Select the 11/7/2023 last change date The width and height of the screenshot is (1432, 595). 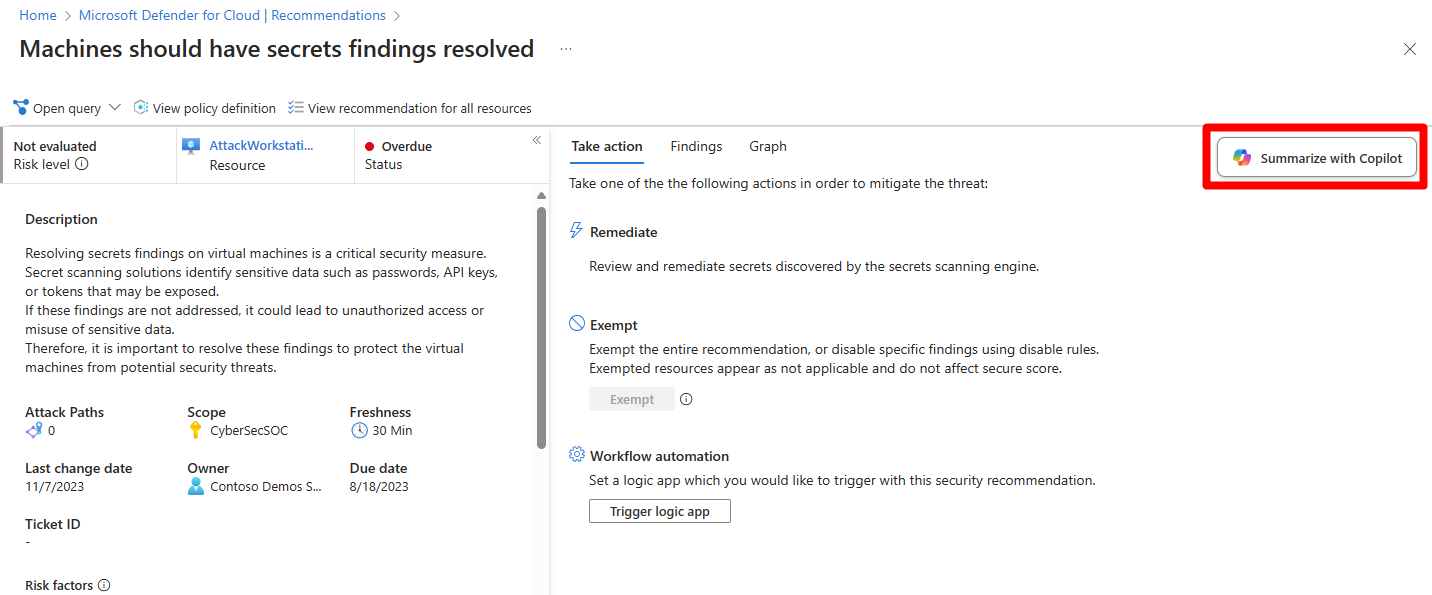tap(53, 487)
